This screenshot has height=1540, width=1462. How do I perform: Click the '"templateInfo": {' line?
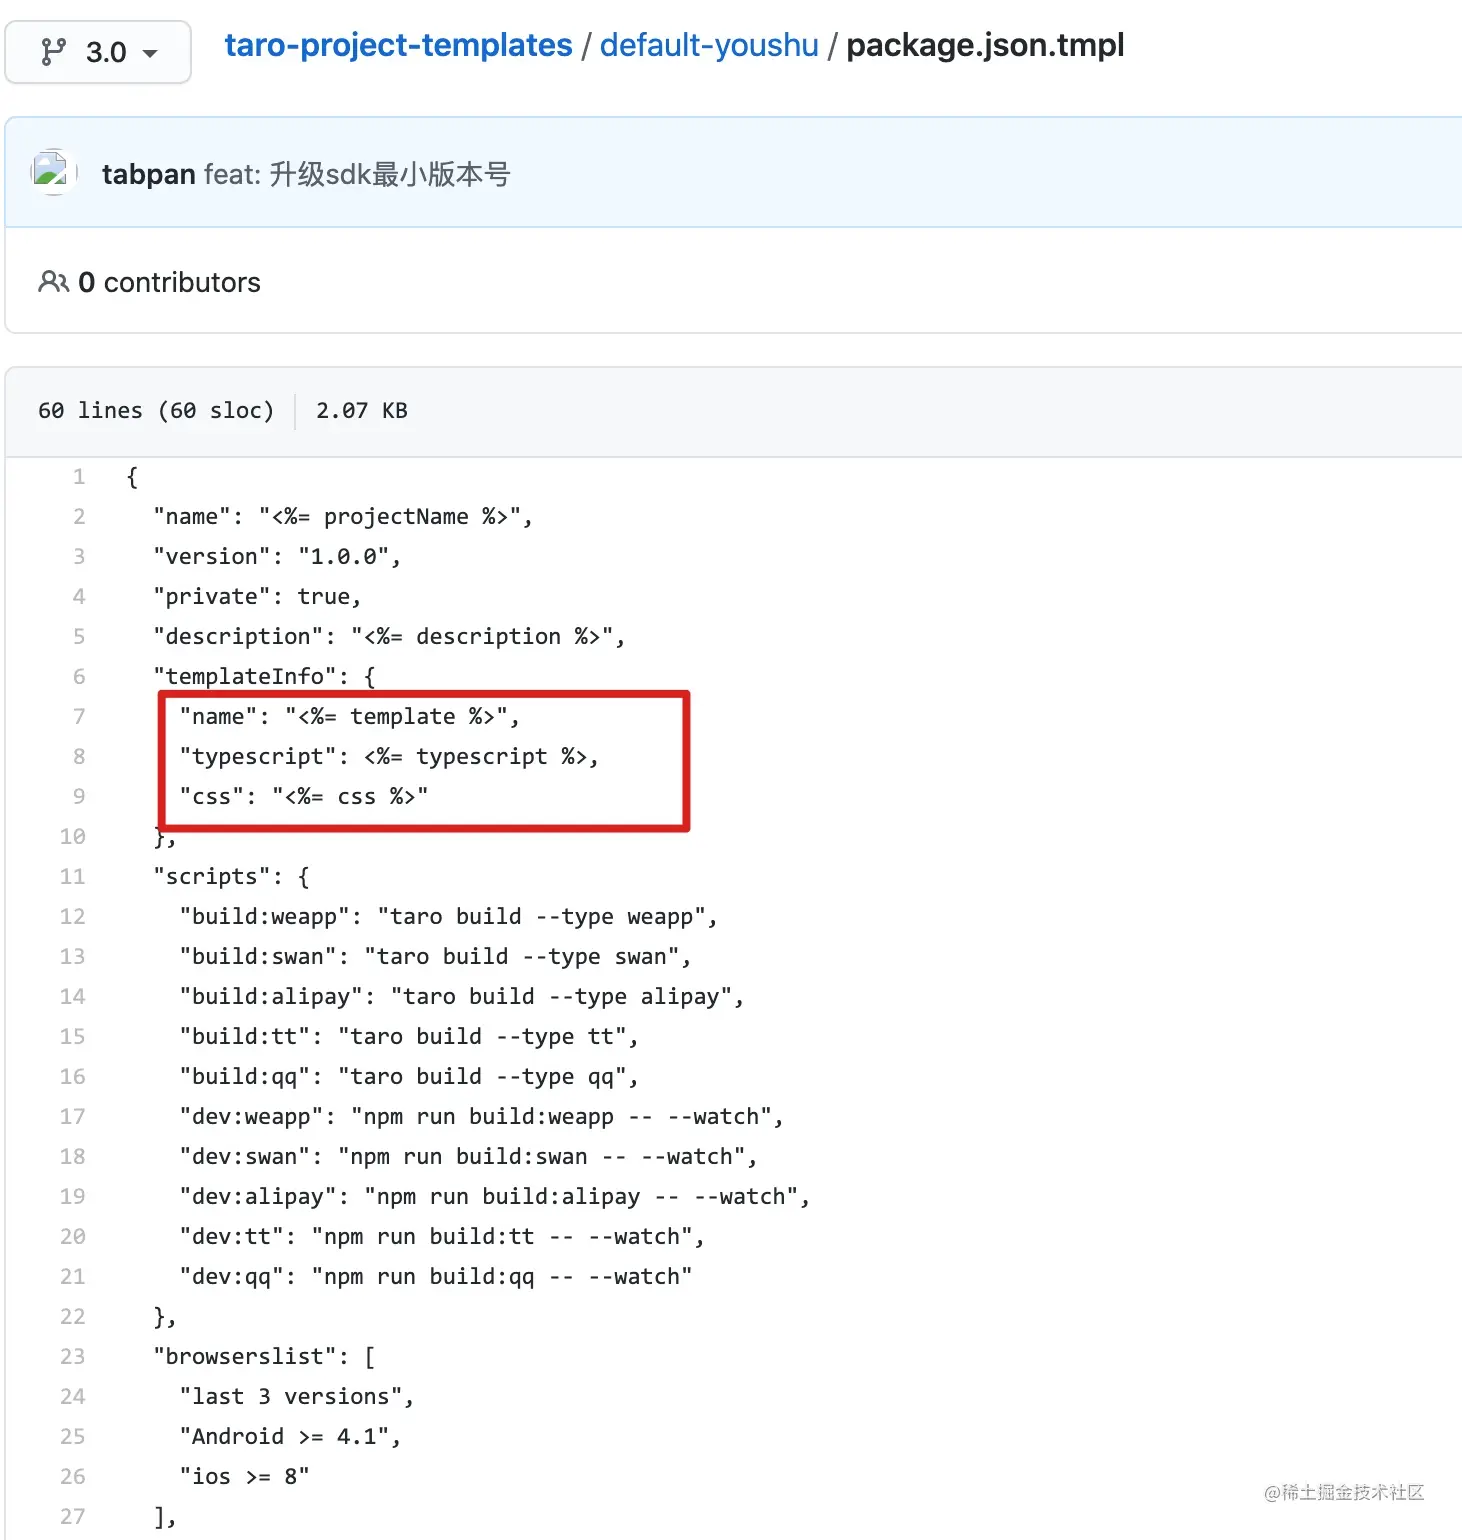pos(264,677)
